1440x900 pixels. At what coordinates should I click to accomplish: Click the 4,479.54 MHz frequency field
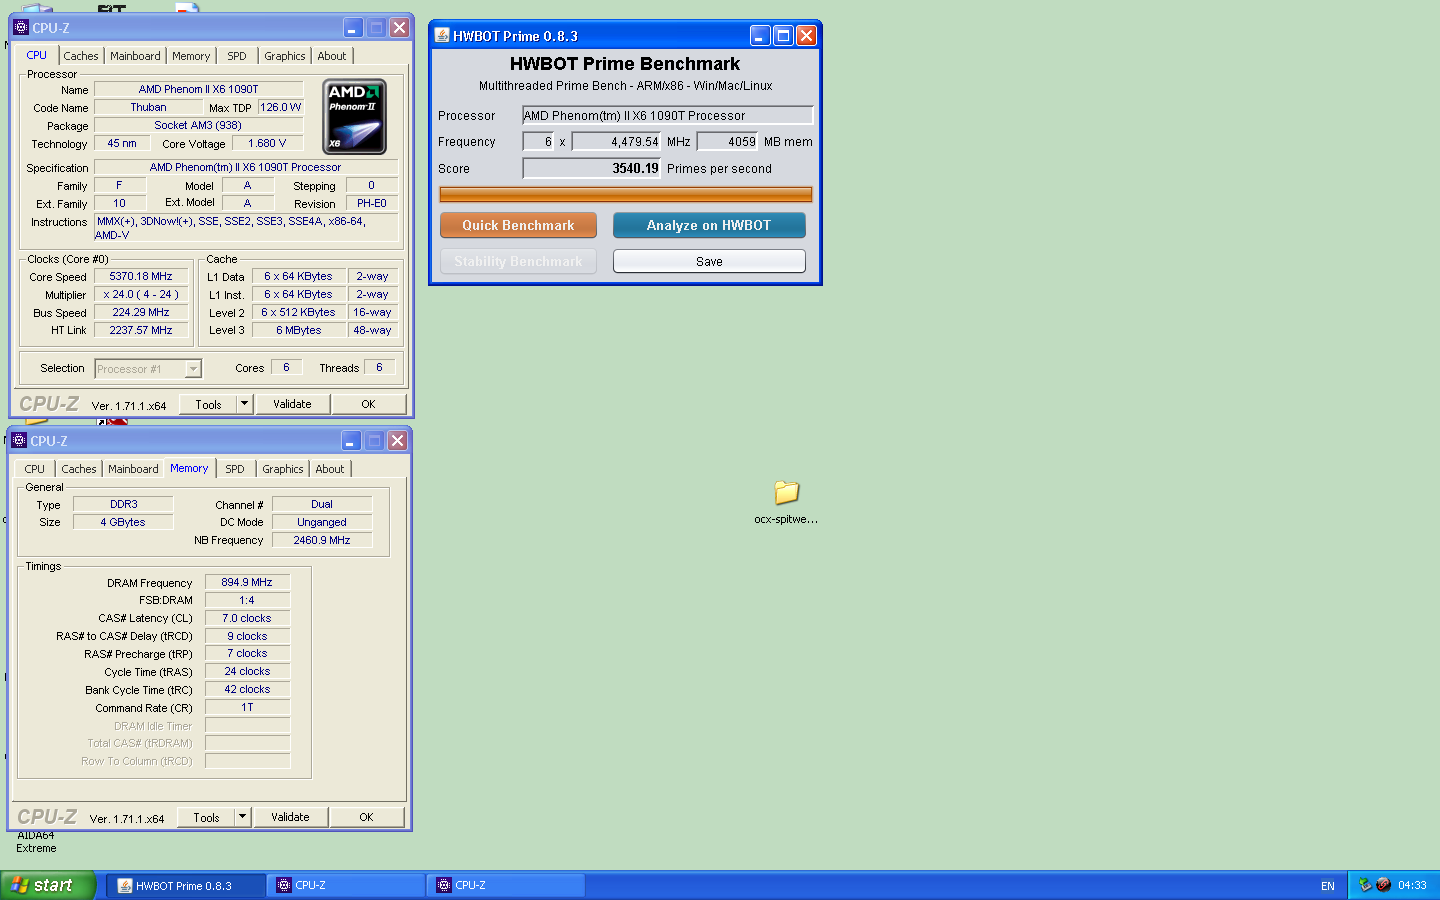coord(617,142)
